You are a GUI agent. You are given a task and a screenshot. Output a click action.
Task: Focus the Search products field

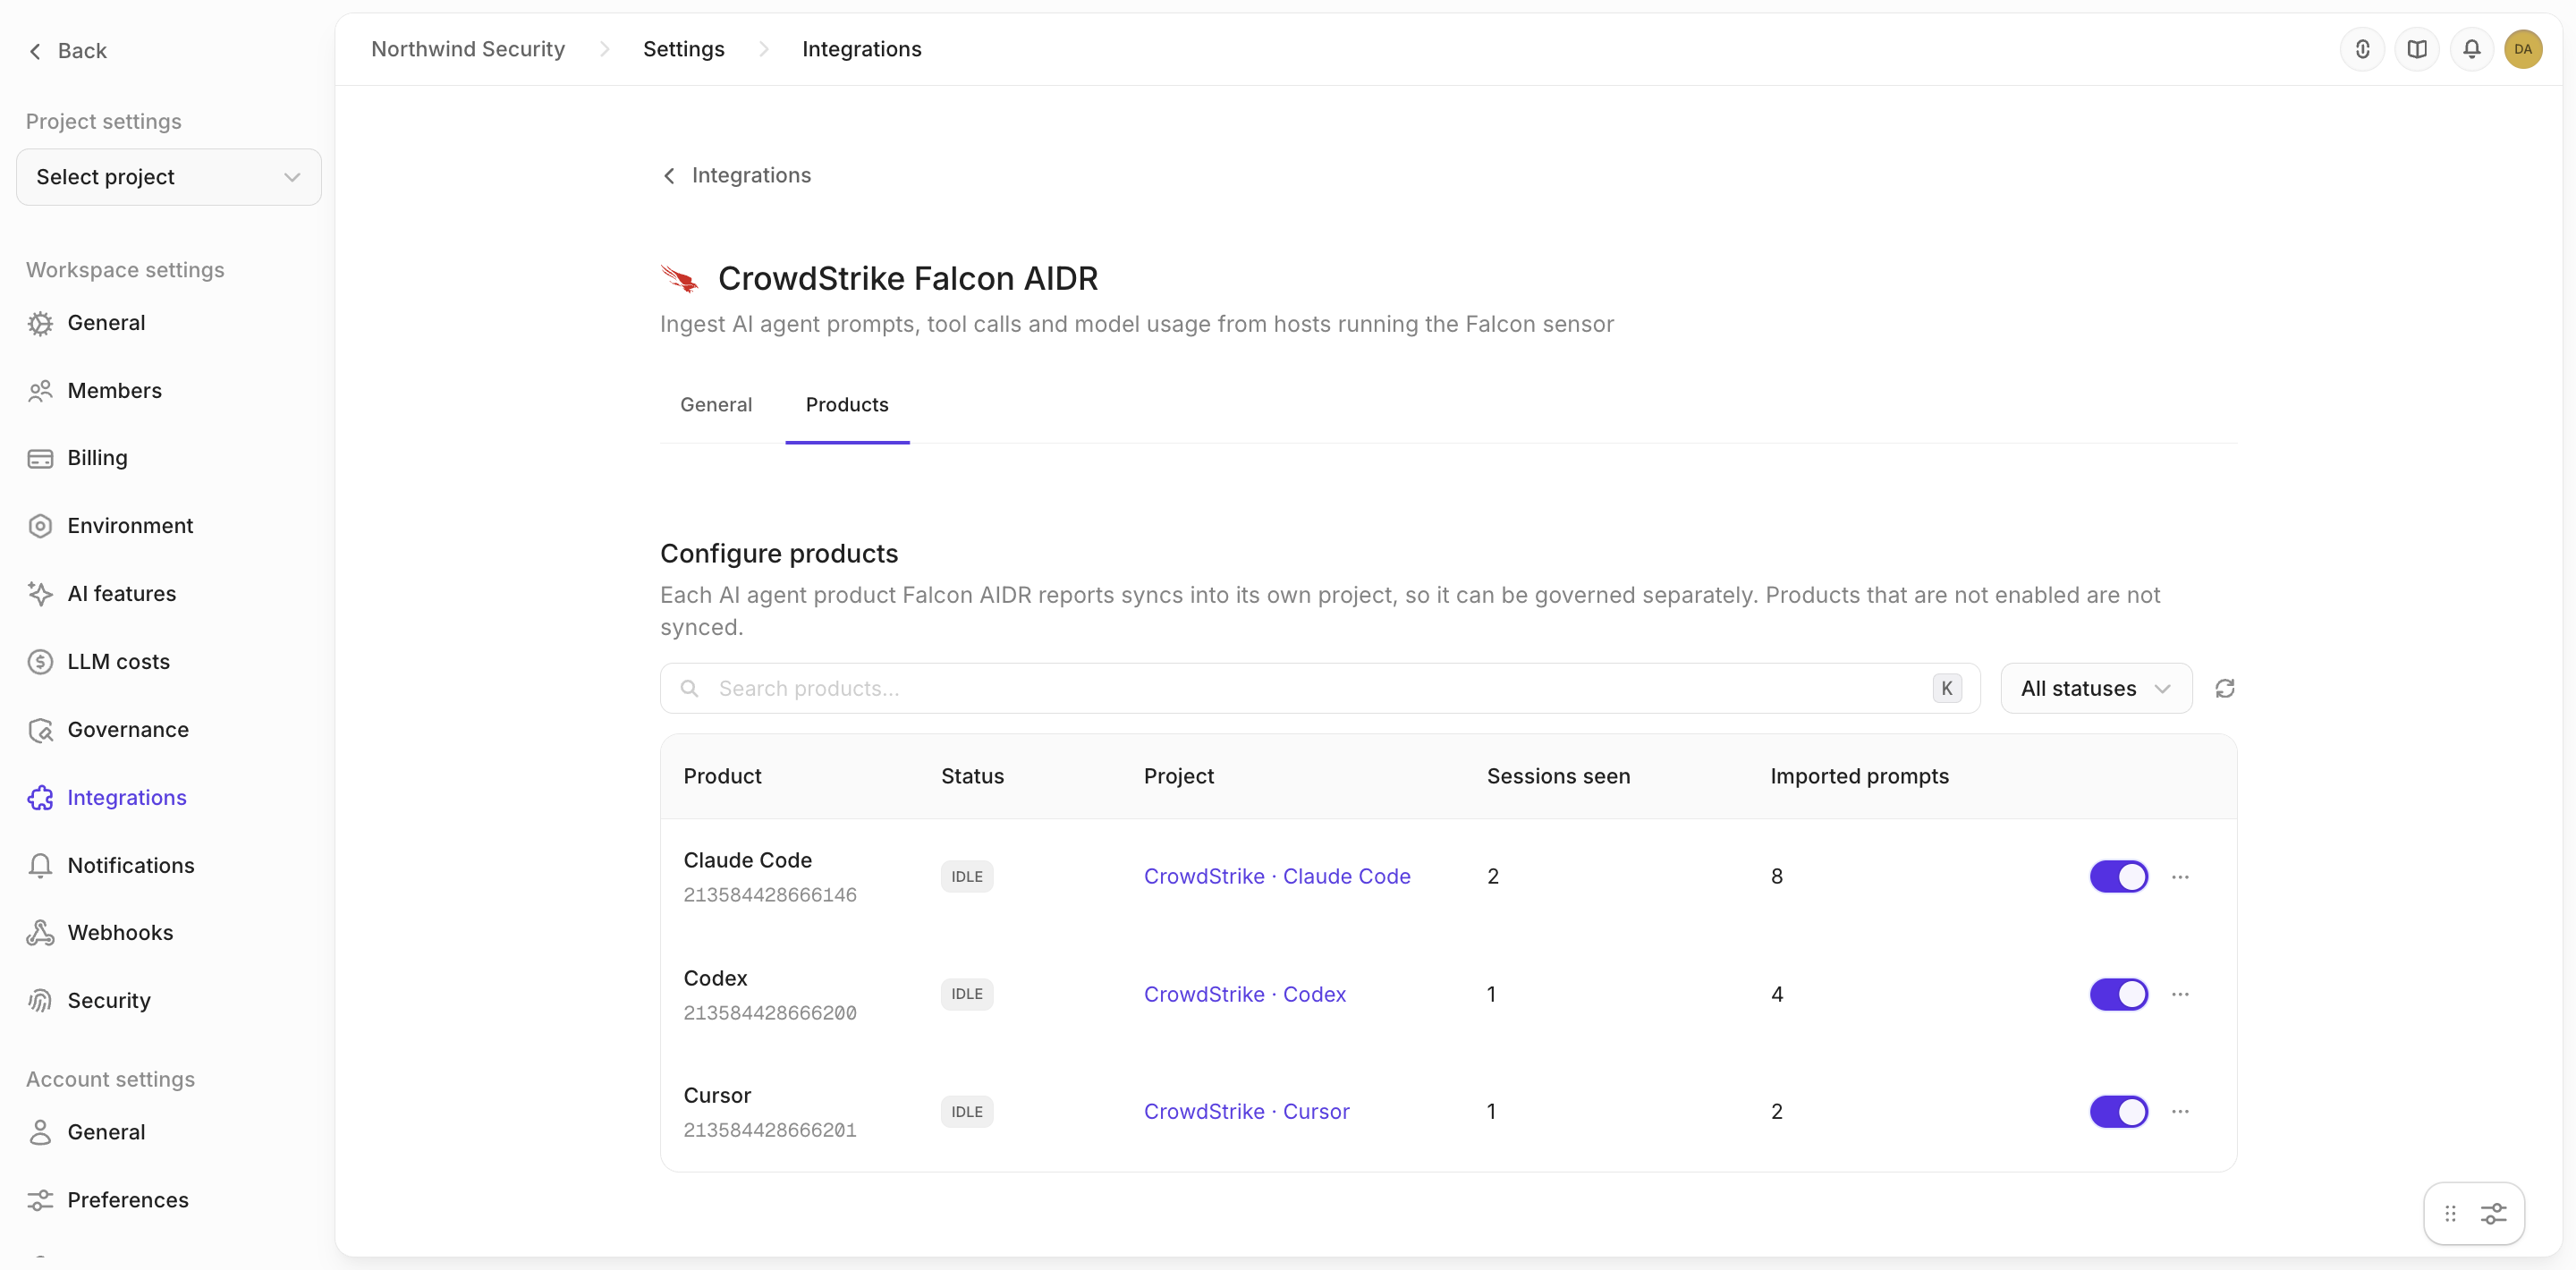click(1320, 688)
